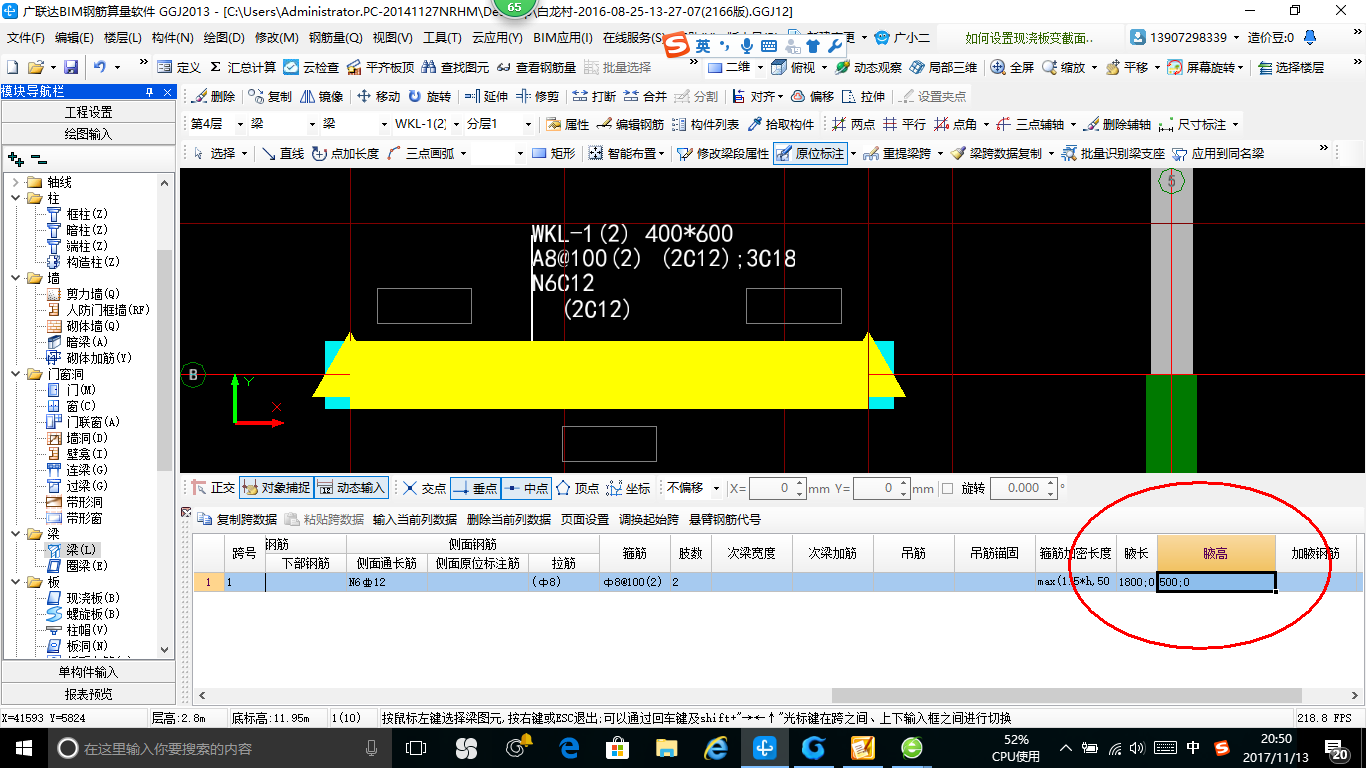
Task: Click the table's horizontal scrollbar
Action: [x=1066, y=695]
